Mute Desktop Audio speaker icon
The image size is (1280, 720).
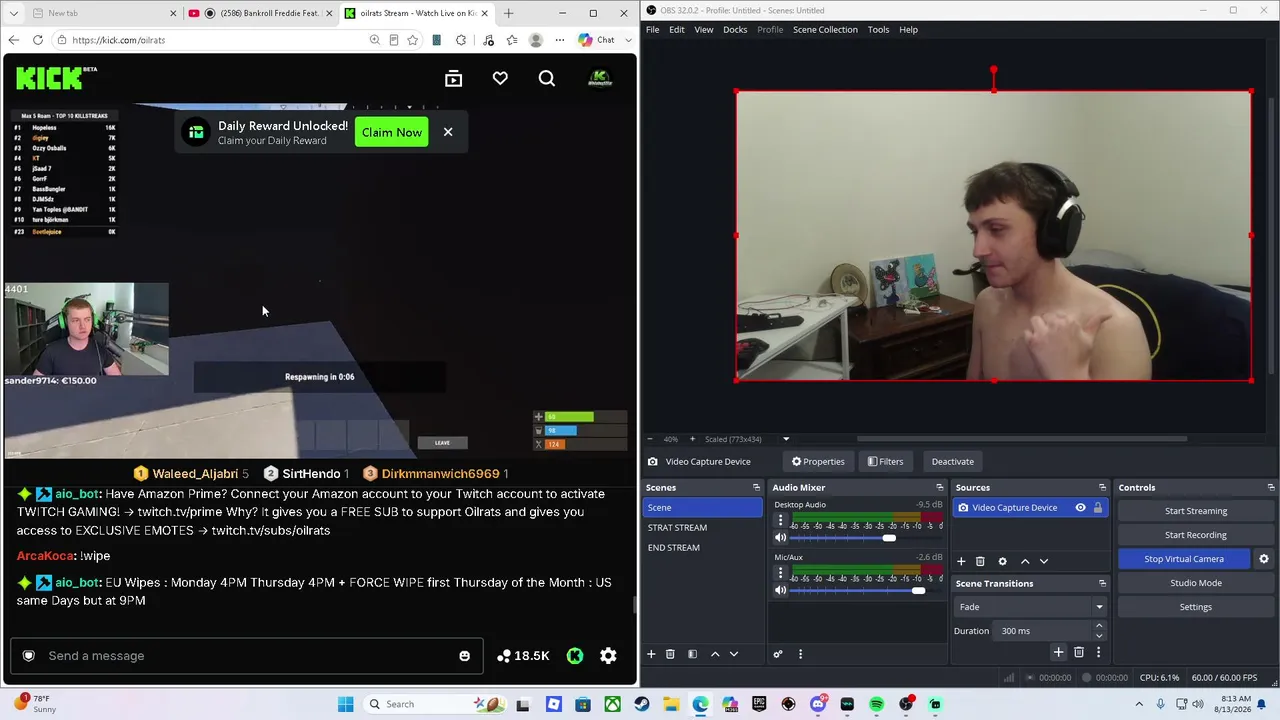tap(781, 538)
